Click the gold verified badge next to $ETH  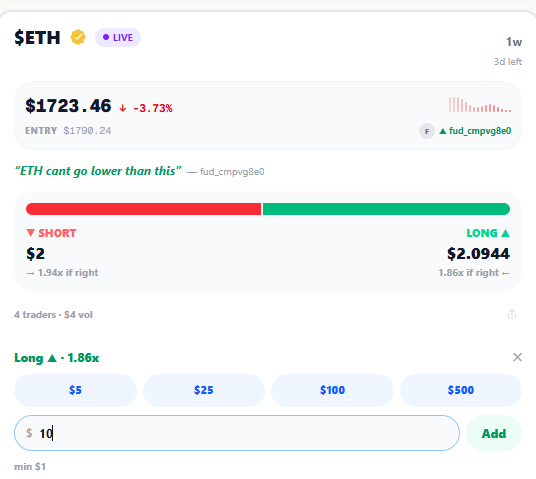pos(78,37)
